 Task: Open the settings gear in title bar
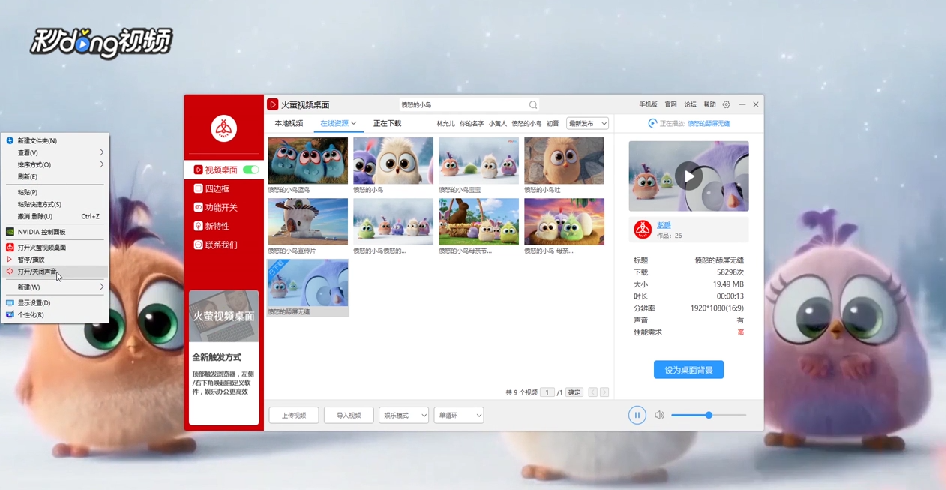point(726,104)
